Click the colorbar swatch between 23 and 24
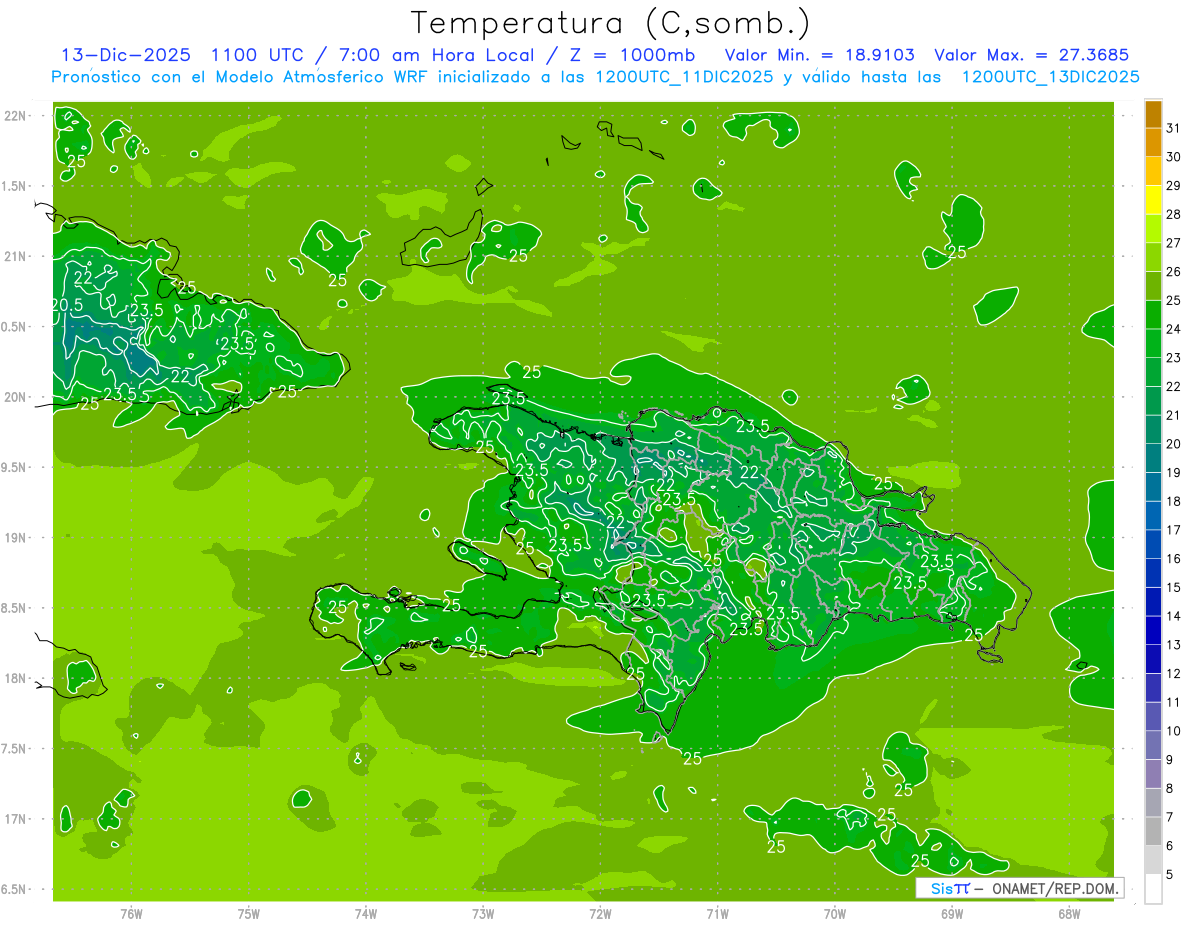1200x927 pixels. (1153, 344)
